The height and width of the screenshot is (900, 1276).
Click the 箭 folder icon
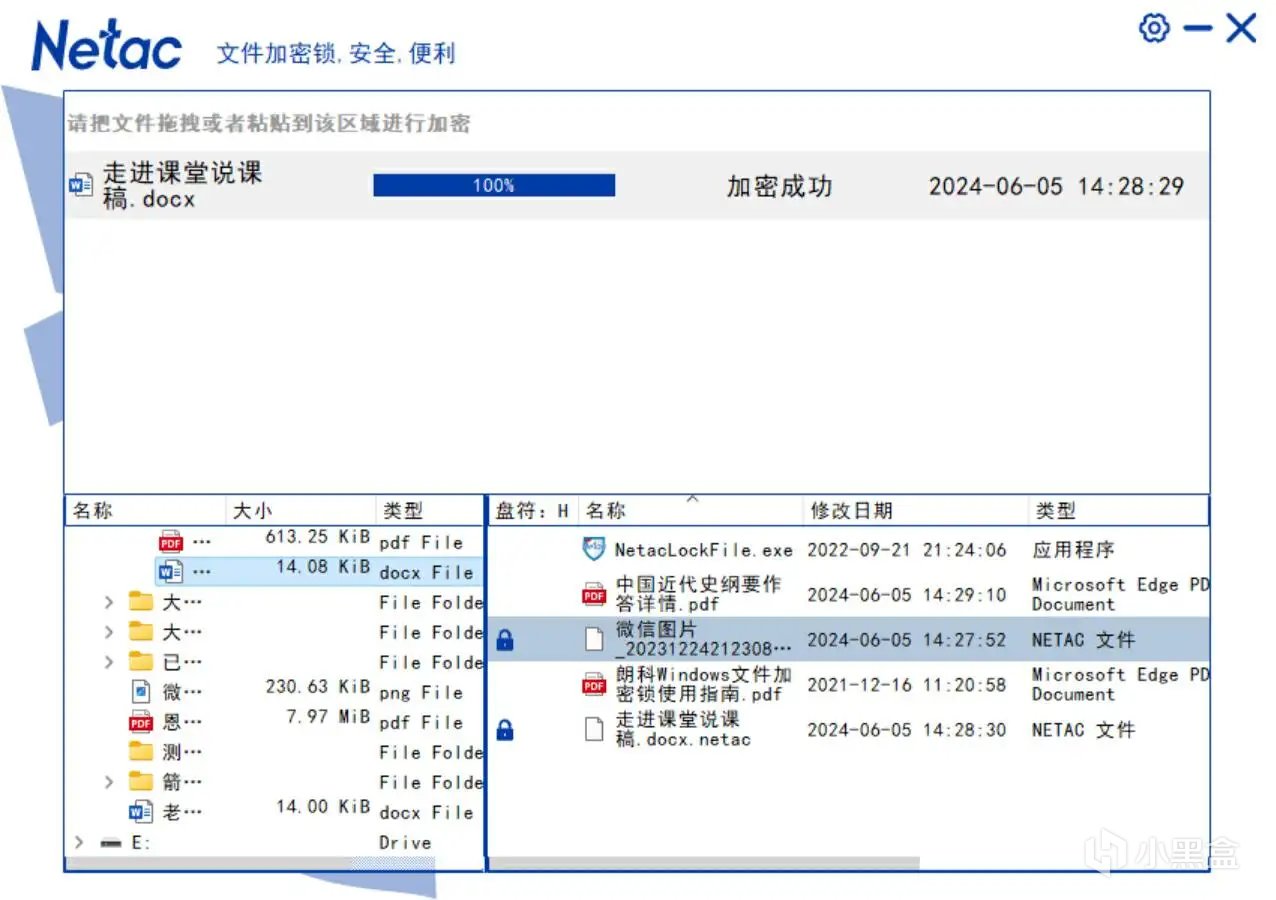click(x=141, y=782)
